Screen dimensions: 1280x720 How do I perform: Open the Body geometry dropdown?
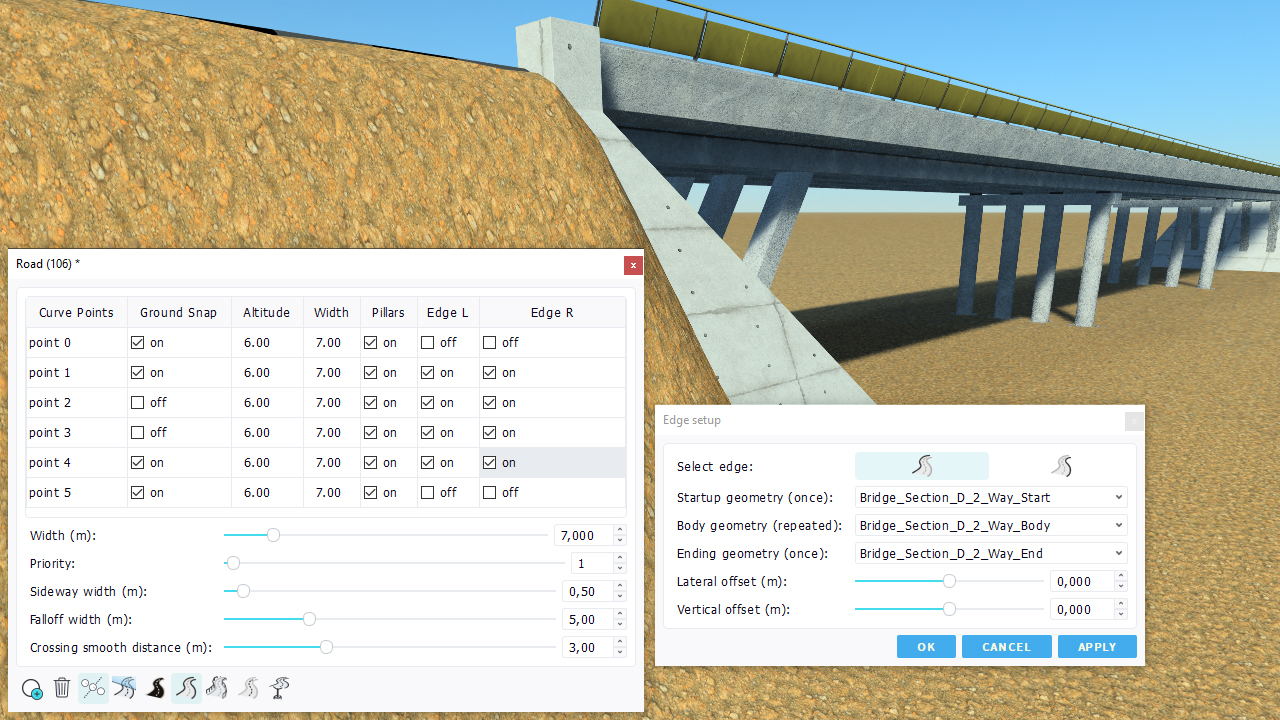coord(991,525)
